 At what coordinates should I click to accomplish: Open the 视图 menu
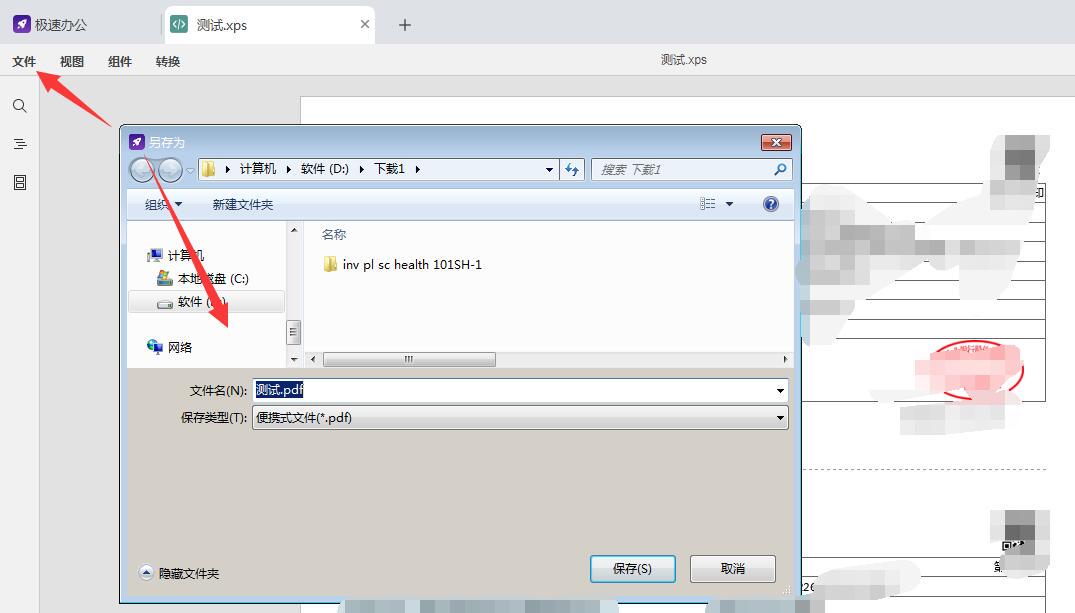tap(71, 62)
